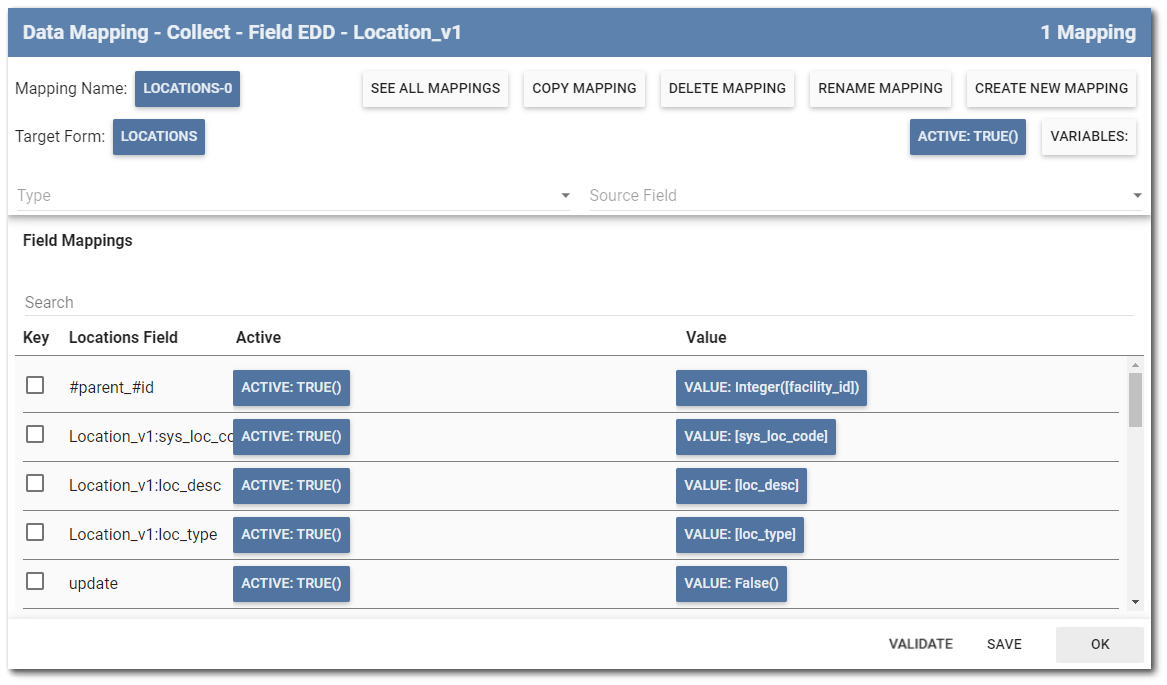1167x685 pixels.
Task: Toggle active state for Location_v1:loc_desc row
Action: 291,485
